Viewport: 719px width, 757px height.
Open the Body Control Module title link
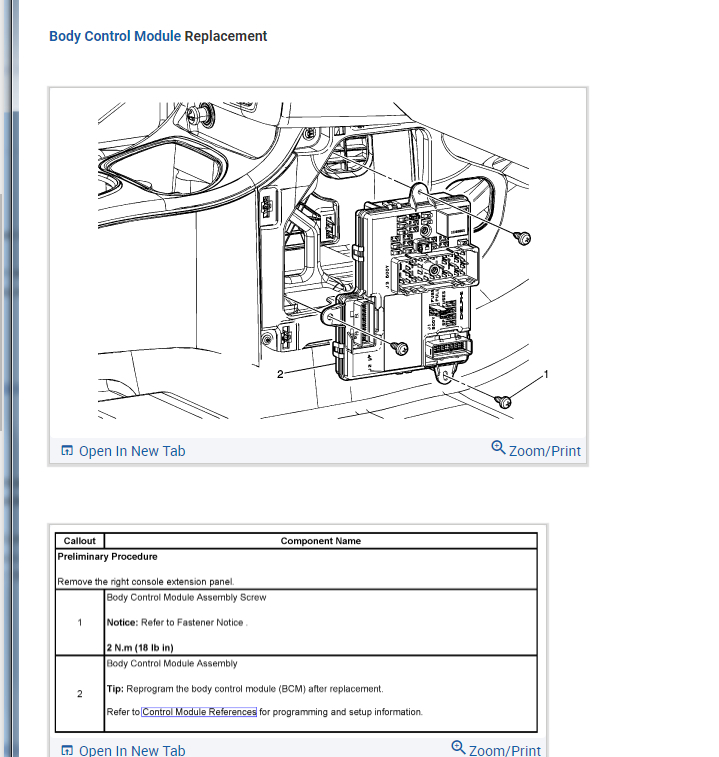[115, 36]
